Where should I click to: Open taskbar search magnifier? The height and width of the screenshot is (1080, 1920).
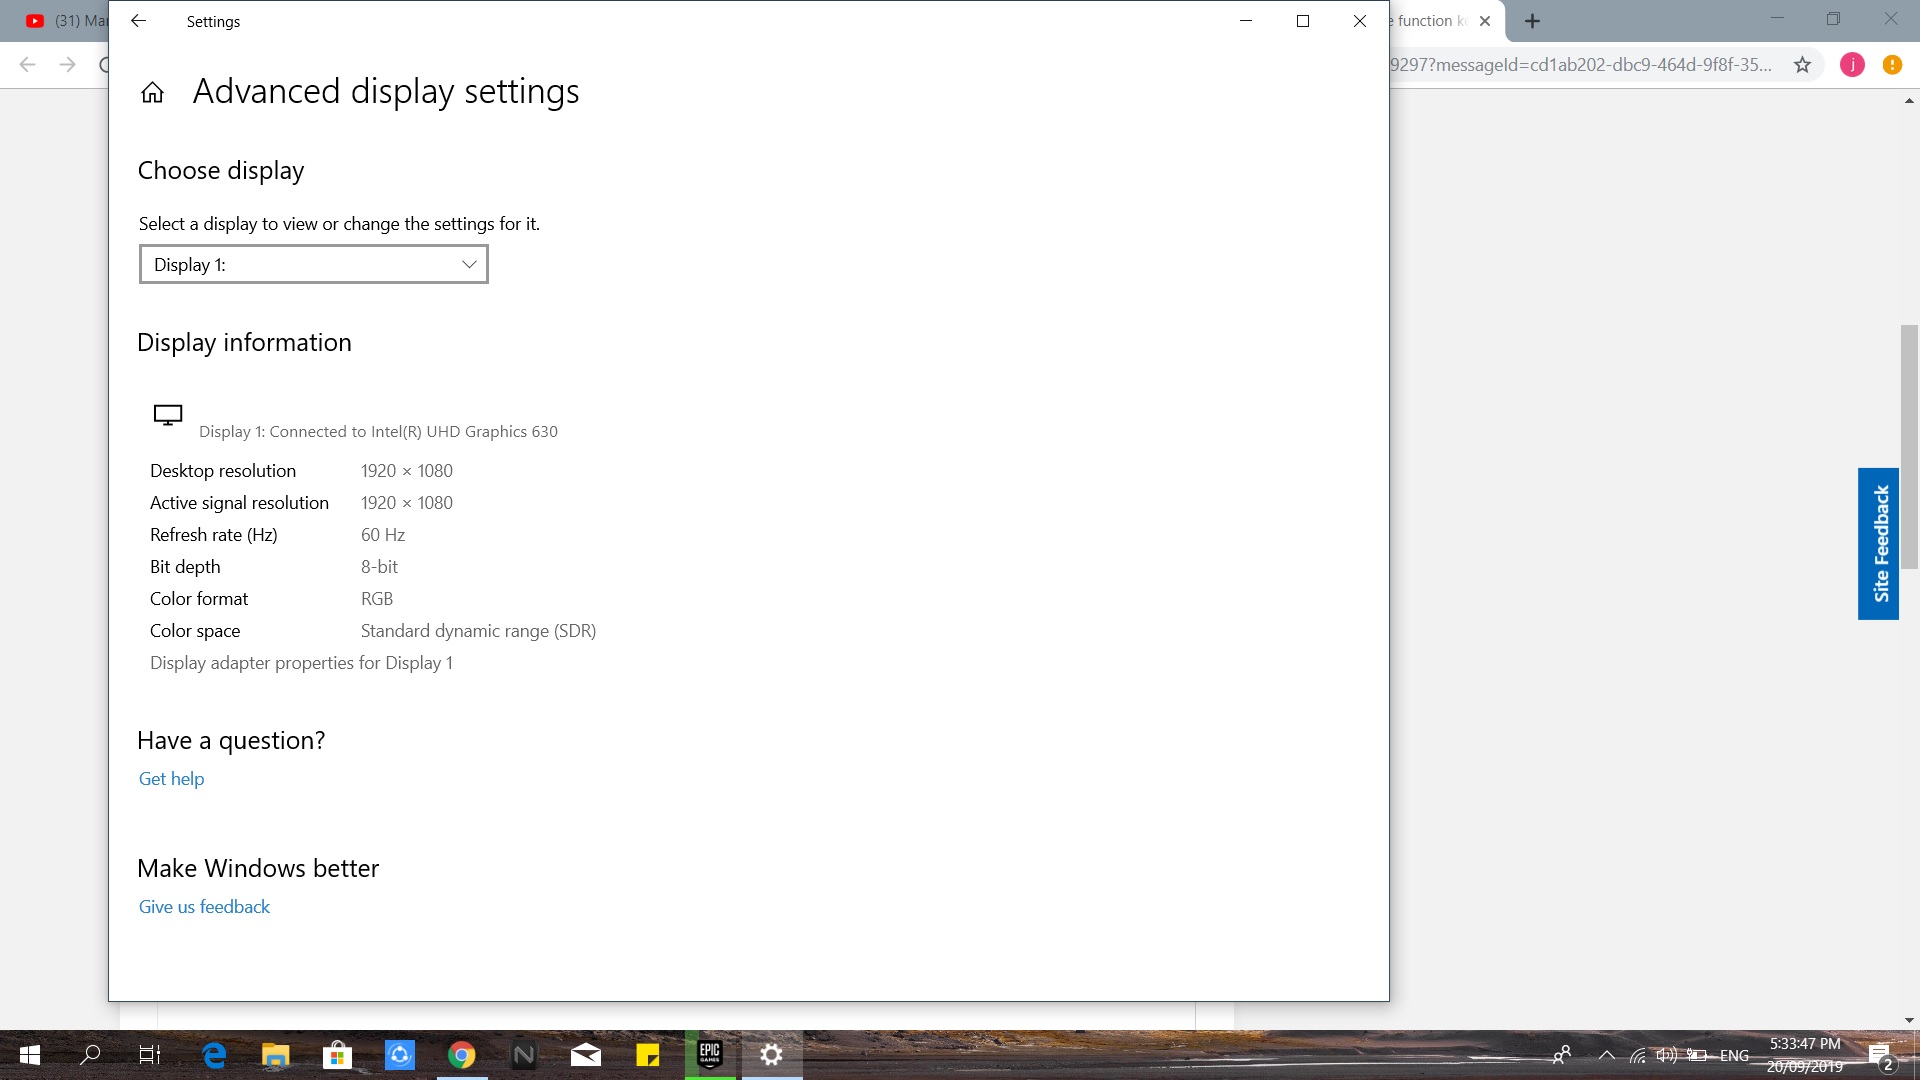[x=90, y=1055]
